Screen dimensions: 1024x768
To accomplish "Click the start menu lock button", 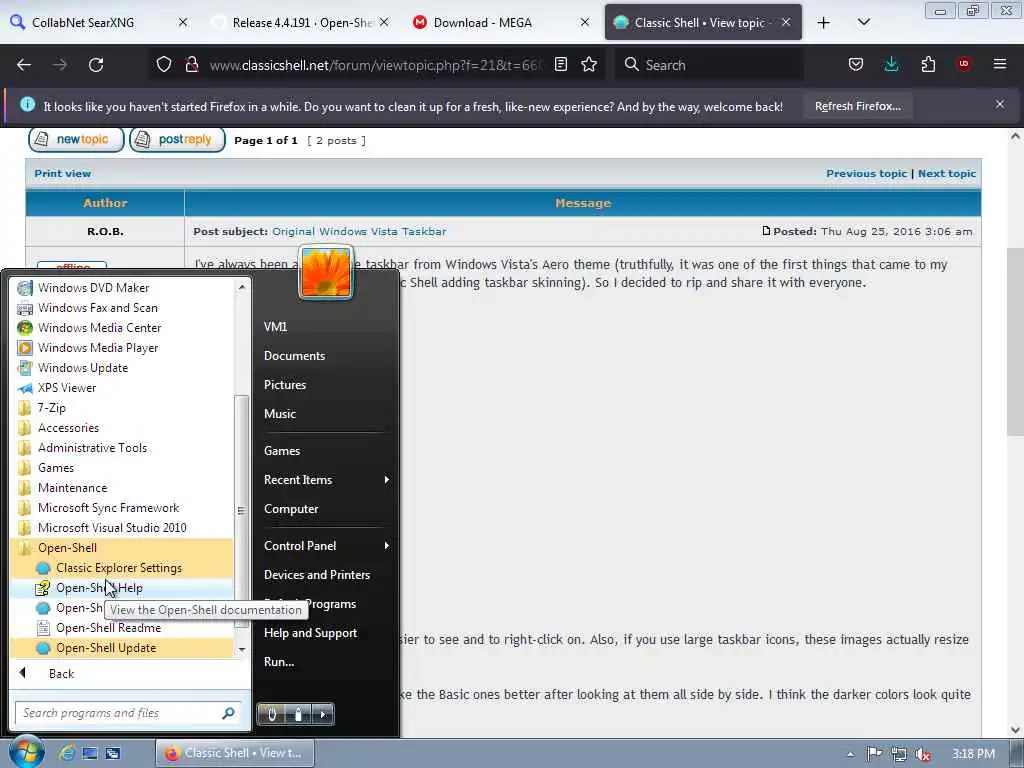I will (x=298, y=714).
